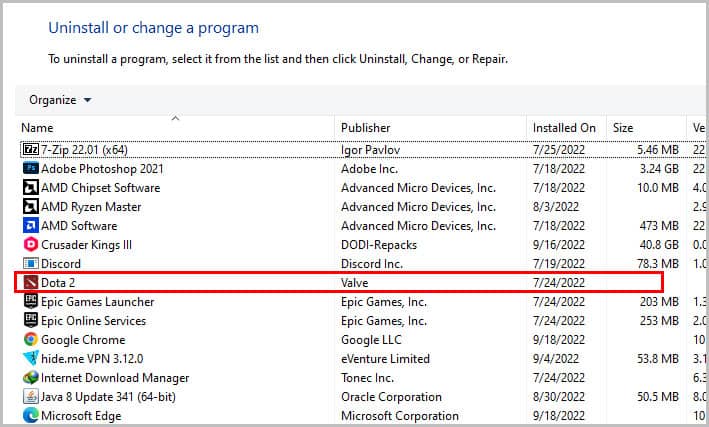Image resolution: width=709 pixels, height=427 pixels.
Task: Click the Adobe Photoshop 2021 icon
Action: pos(31,168)
